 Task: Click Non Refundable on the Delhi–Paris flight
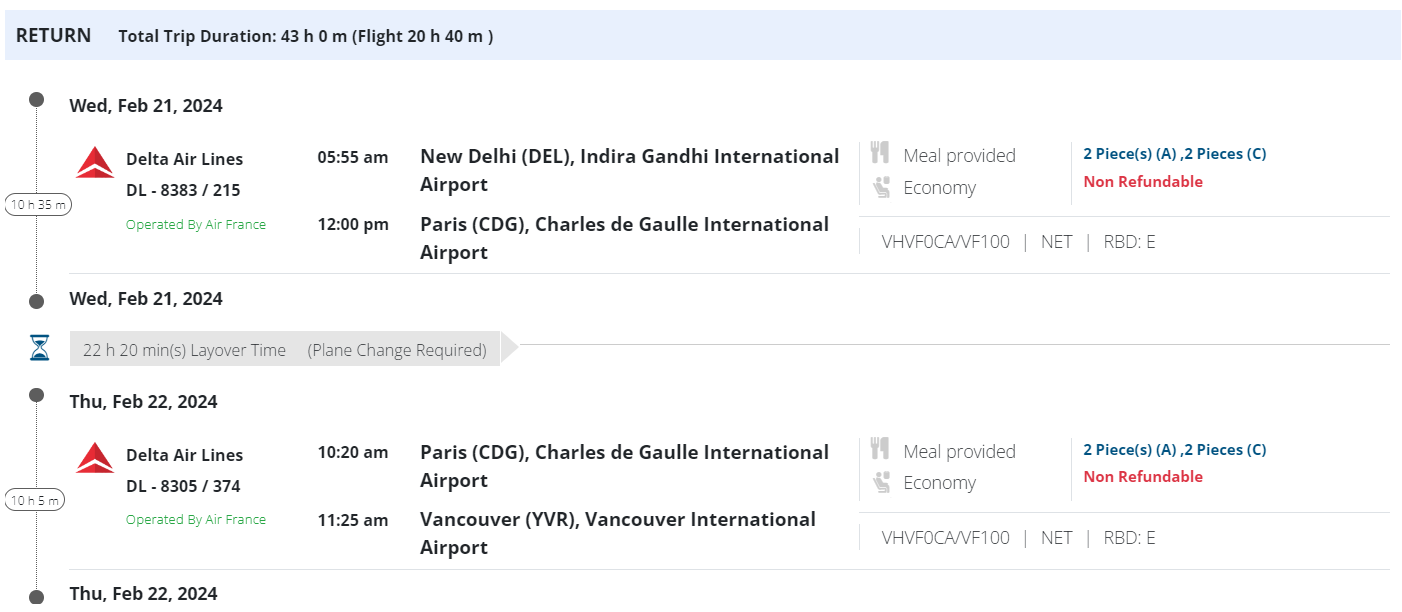click(x=1143, y=182)
